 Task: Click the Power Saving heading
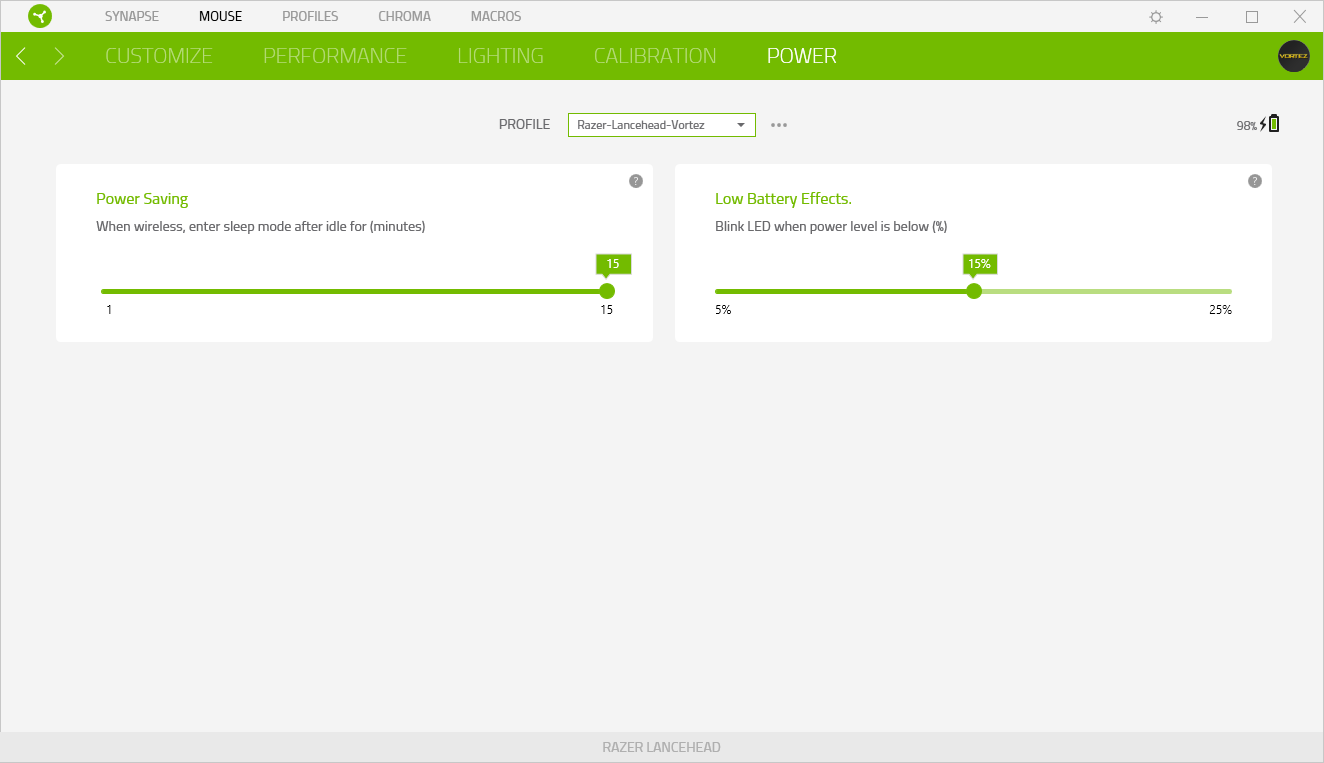pyautogui.click(x=142, y=199)
